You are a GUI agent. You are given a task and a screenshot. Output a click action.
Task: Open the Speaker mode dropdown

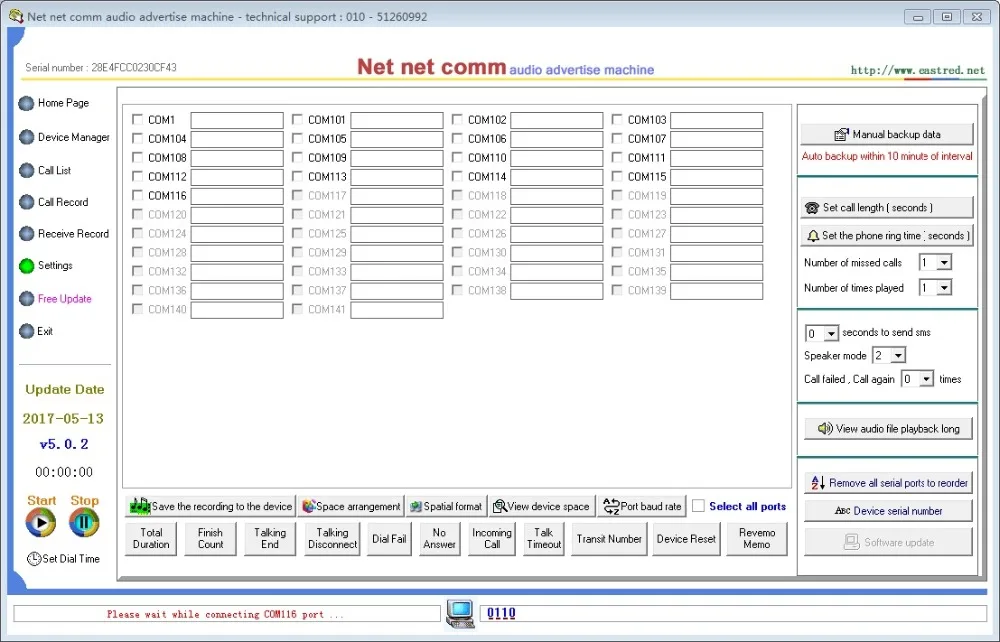click(x=898, y=356)
